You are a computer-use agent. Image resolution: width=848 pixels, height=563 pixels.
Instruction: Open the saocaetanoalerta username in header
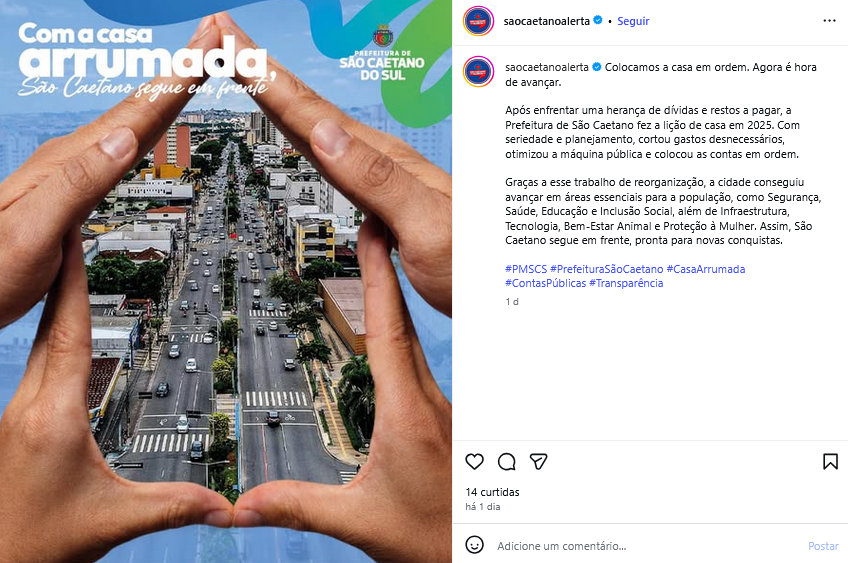click(x=546, y=21)
